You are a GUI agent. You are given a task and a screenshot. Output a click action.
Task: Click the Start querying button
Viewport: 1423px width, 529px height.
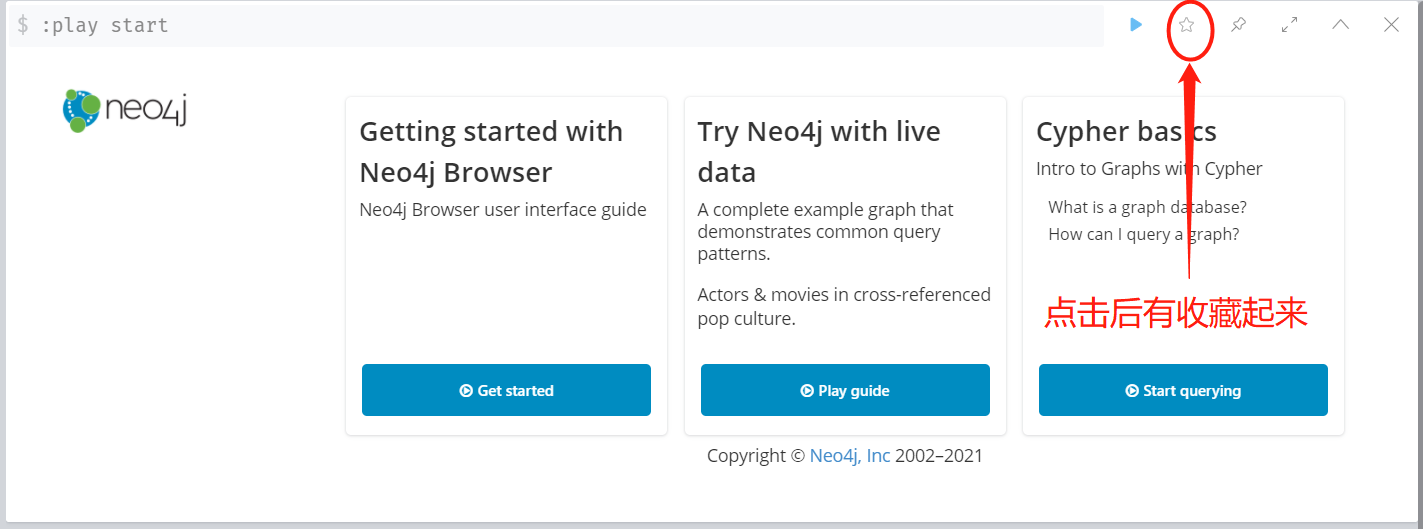[1183, 390]
